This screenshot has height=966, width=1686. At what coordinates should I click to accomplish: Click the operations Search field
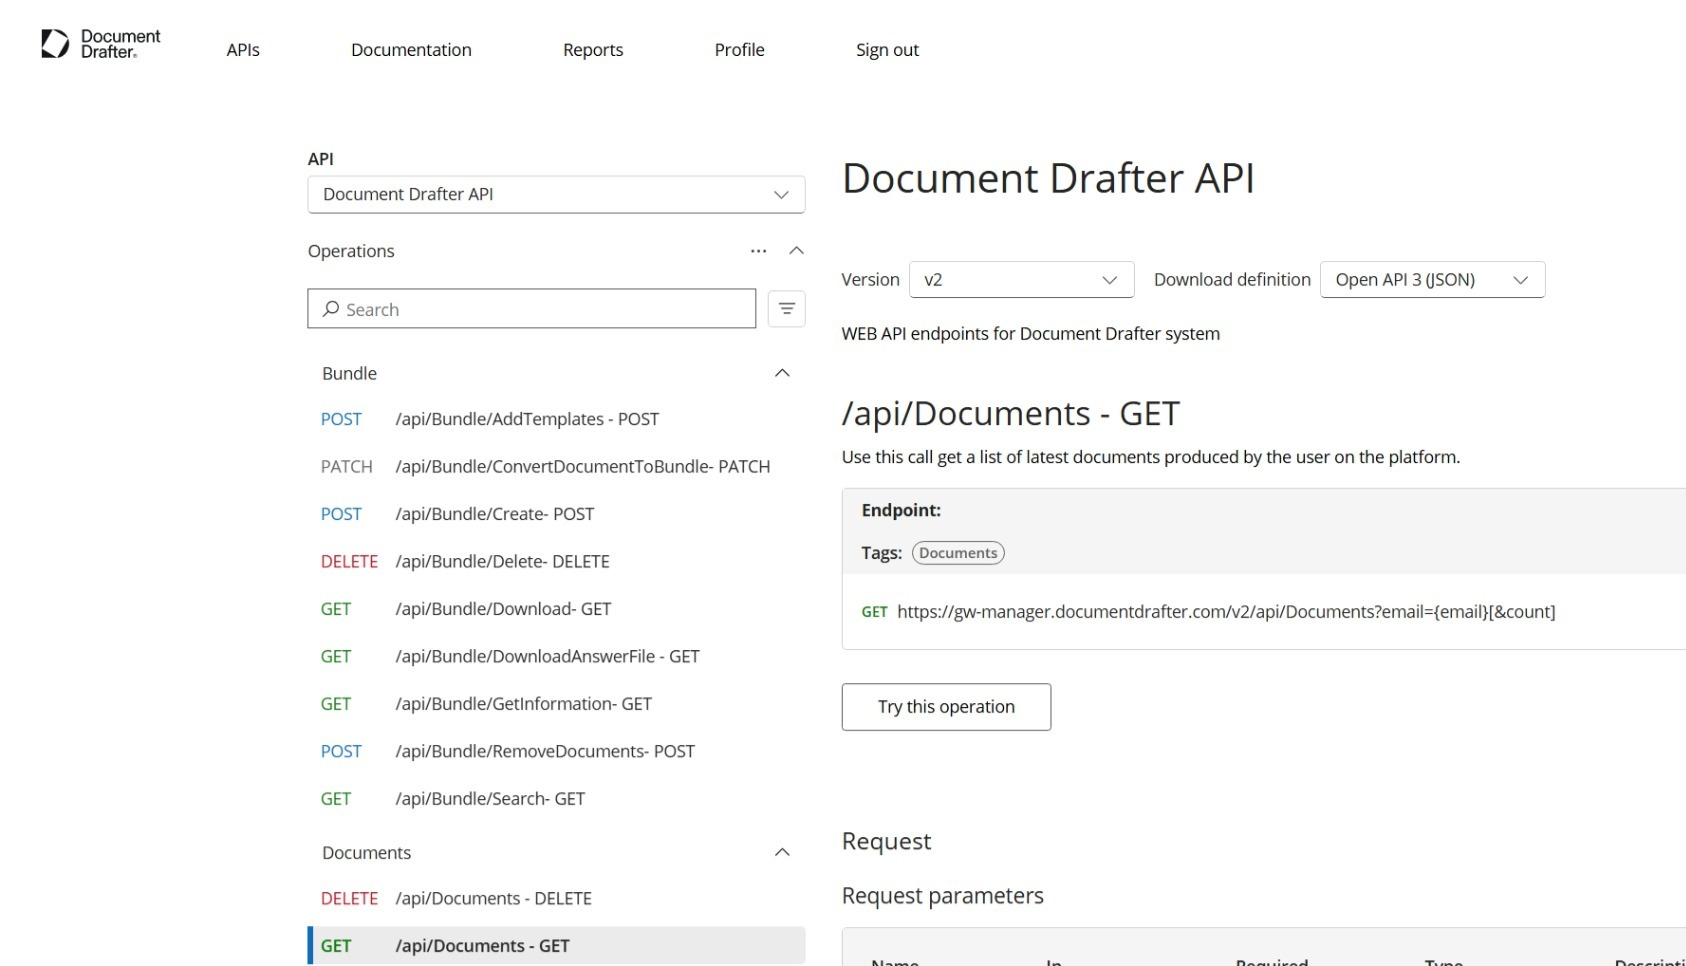pyautogui.click(x=532, y=309)
